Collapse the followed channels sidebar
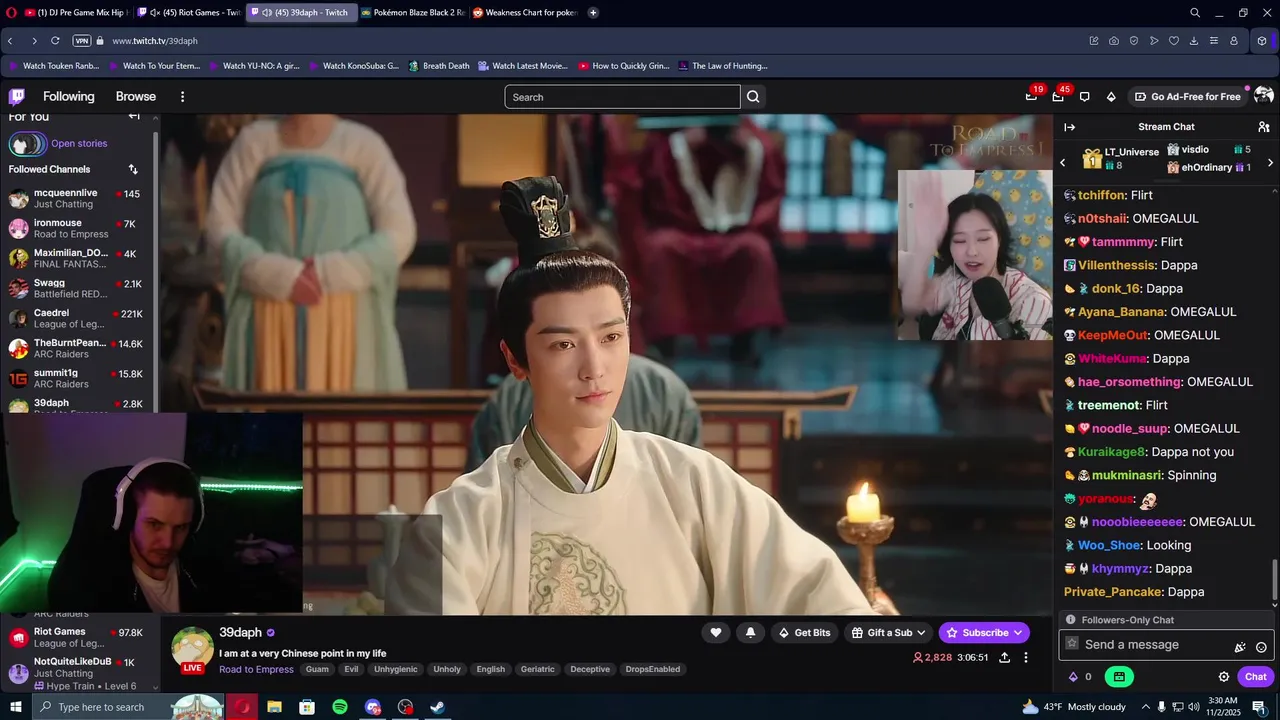 click(134, 116)
